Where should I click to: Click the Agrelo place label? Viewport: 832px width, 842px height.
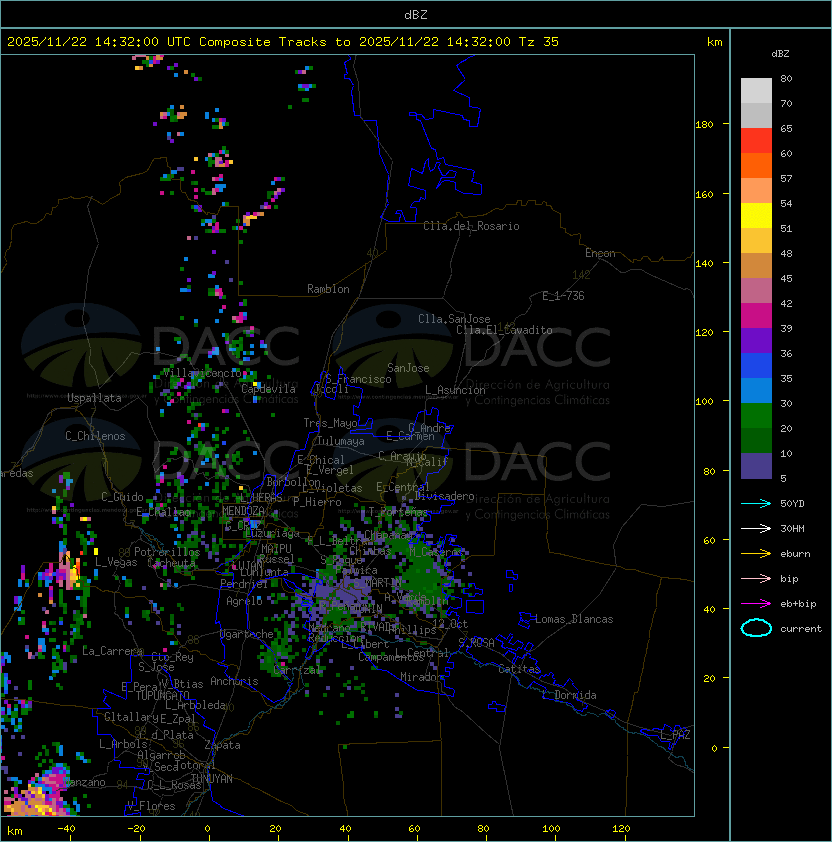click(x=244, y=601)
